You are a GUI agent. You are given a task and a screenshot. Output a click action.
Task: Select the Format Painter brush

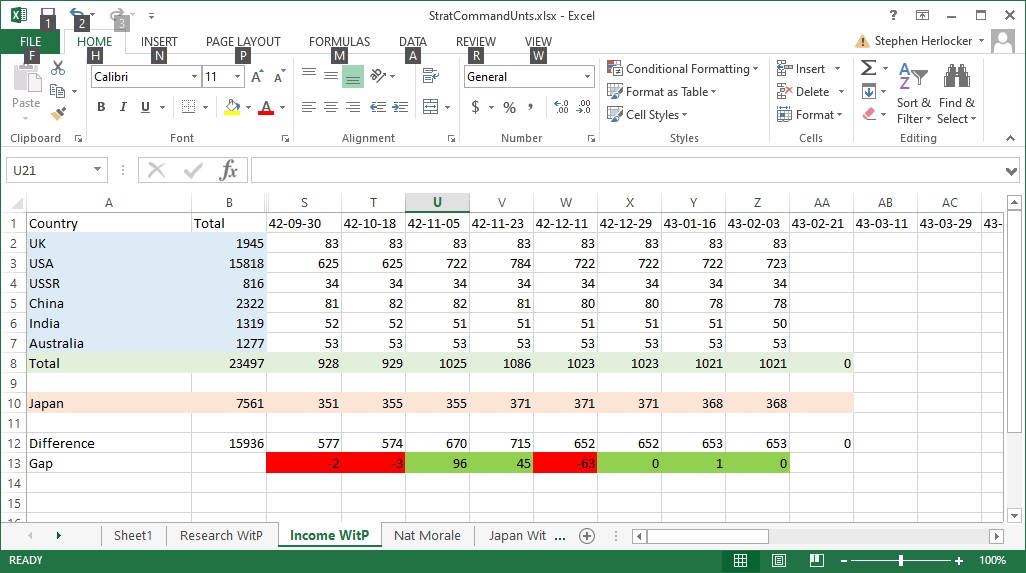click(x=58, y=114)
